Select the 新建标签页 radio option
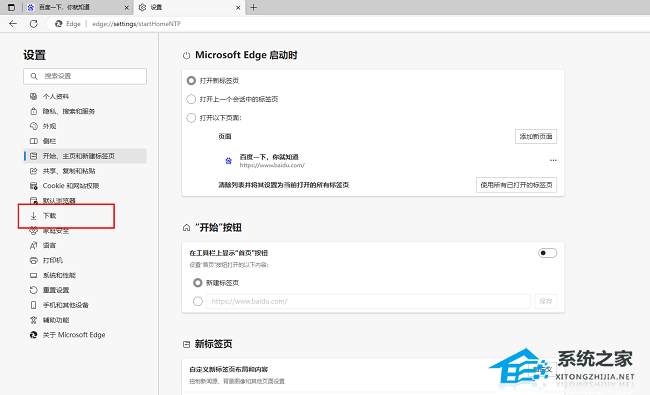The height and width of the screenshot is (395, 650). [x=198, y=283]
